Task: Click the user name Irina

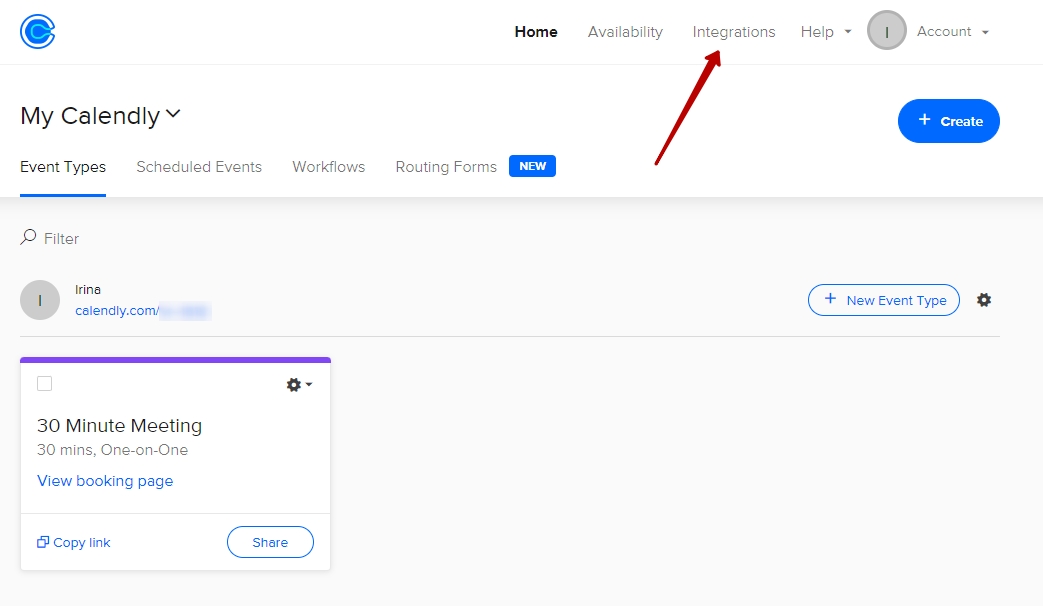Action: tap(88, 289)
